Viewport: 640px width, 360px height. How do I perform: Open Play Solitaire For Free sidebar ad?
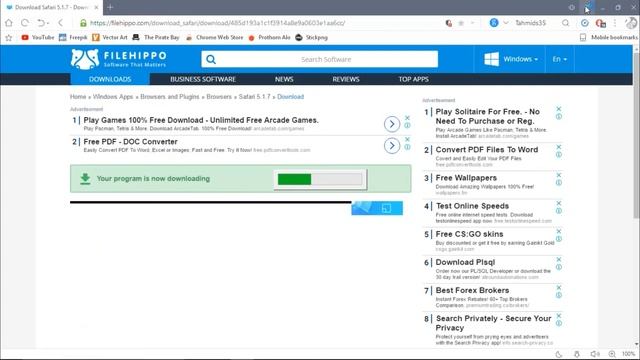tap(487, 116)
